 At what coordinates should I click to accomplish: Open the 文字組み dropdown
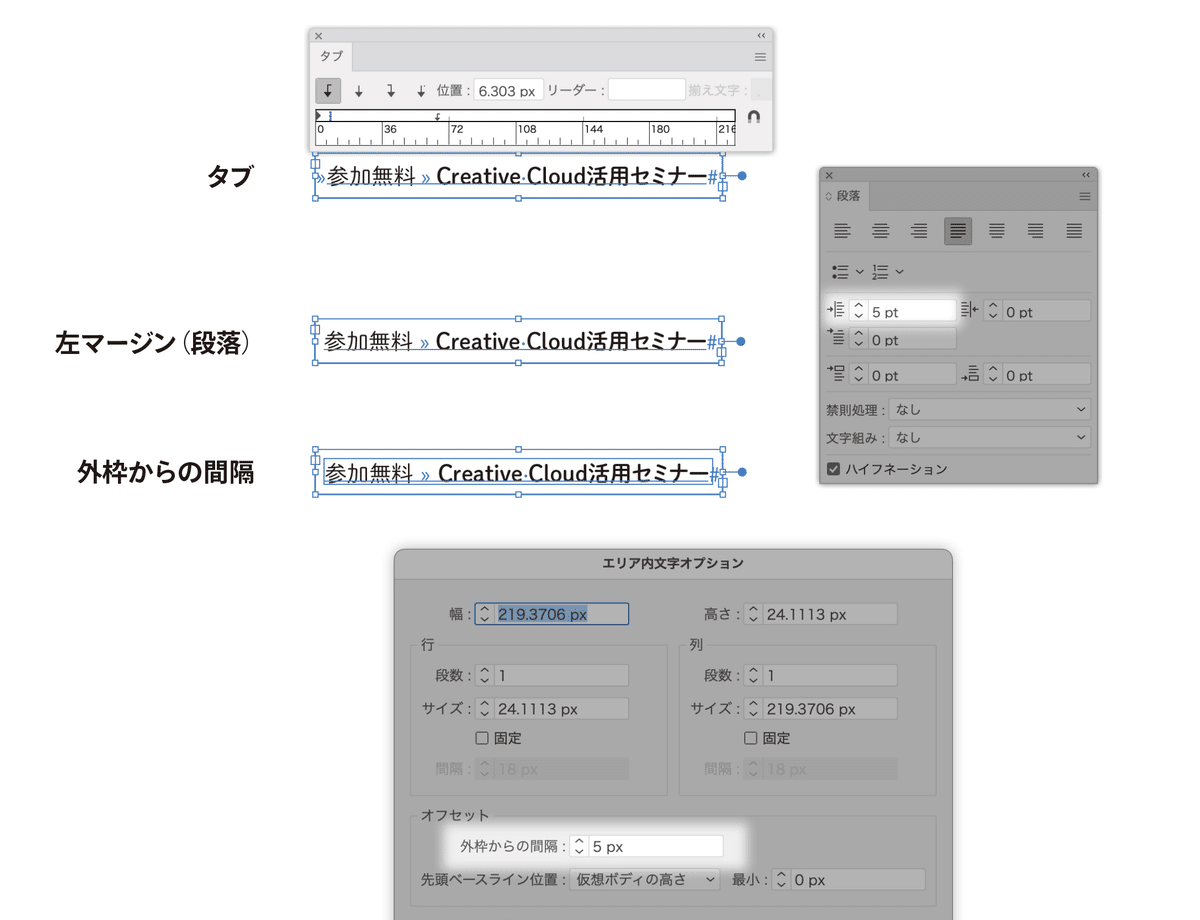(990, 437)
